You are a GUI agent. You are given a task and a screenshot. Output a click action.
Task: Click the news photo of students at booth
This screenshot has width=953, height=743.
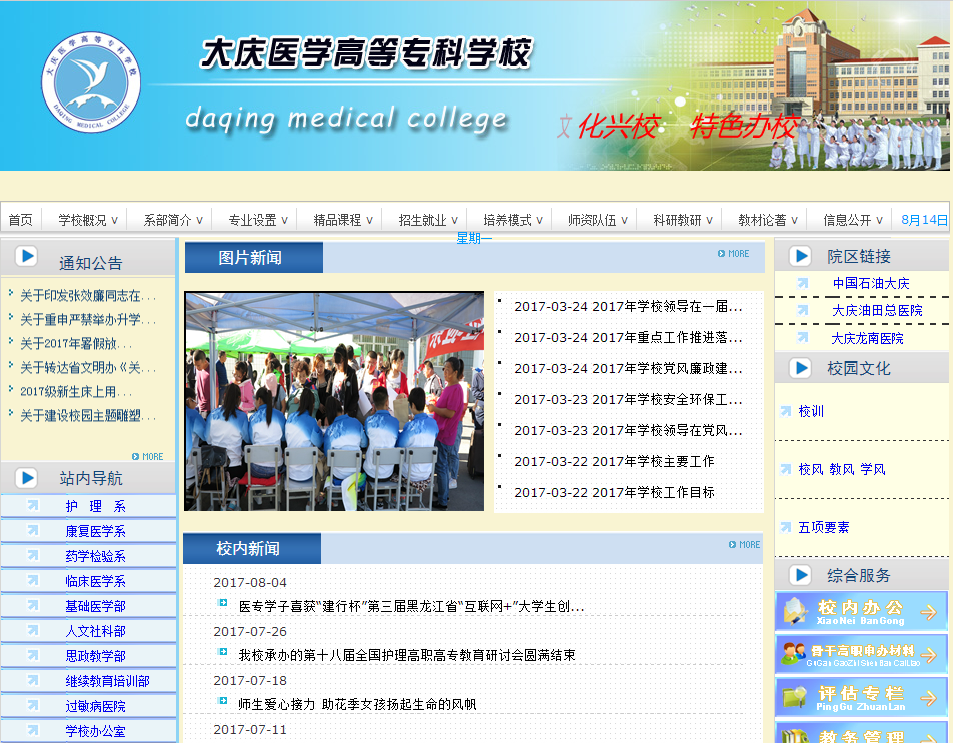334,401
